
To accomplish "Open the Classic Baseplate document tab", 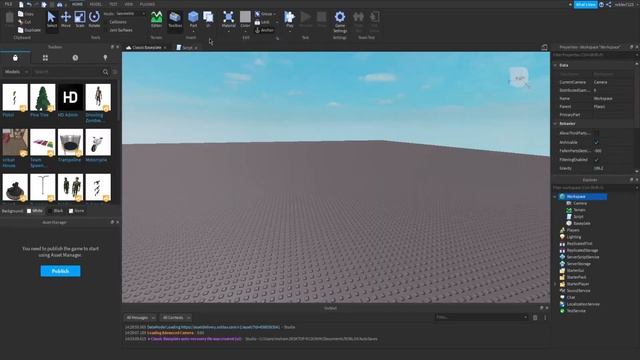I will [x=146, y=47].
